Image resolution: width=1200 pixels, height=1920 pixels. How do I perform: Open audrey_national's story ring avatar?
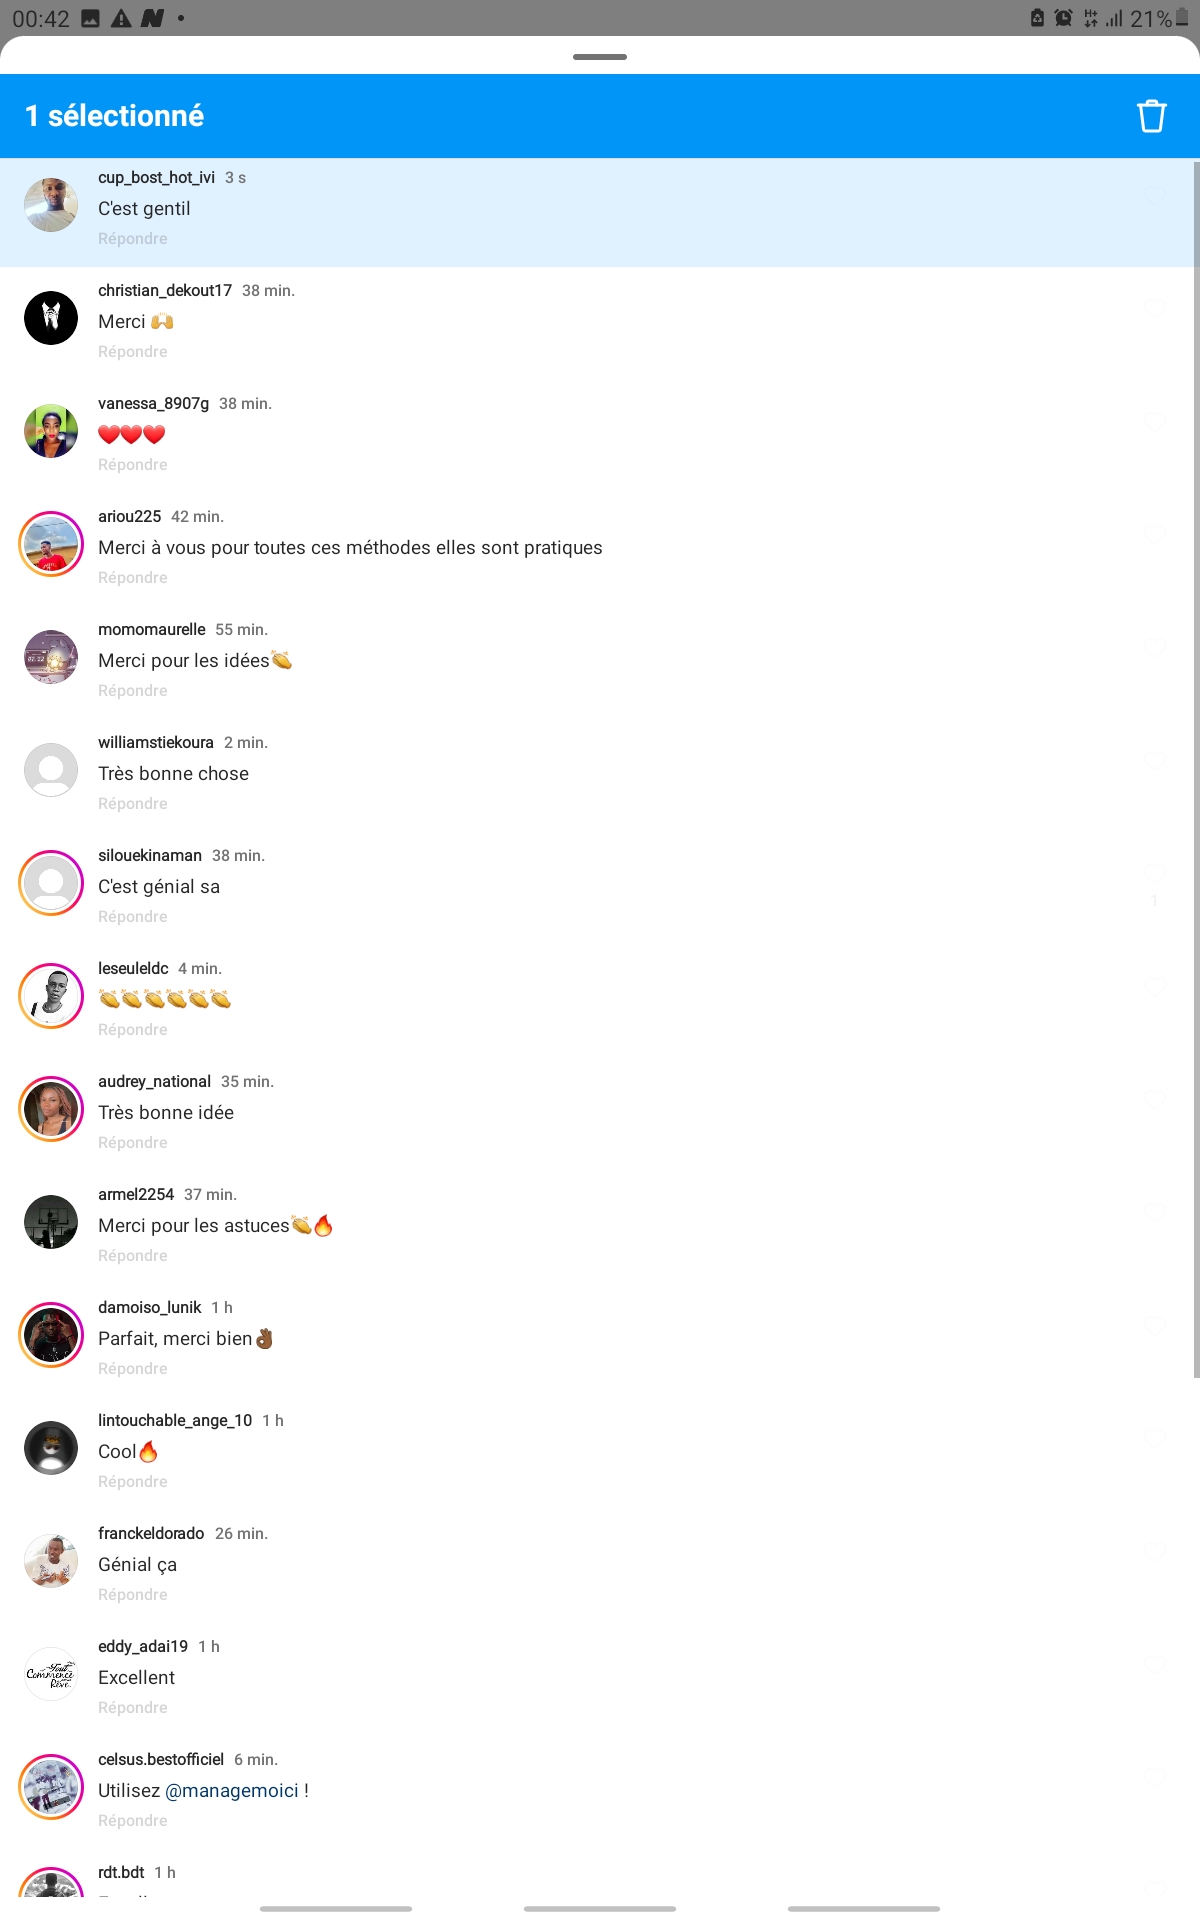(51, 1109)
